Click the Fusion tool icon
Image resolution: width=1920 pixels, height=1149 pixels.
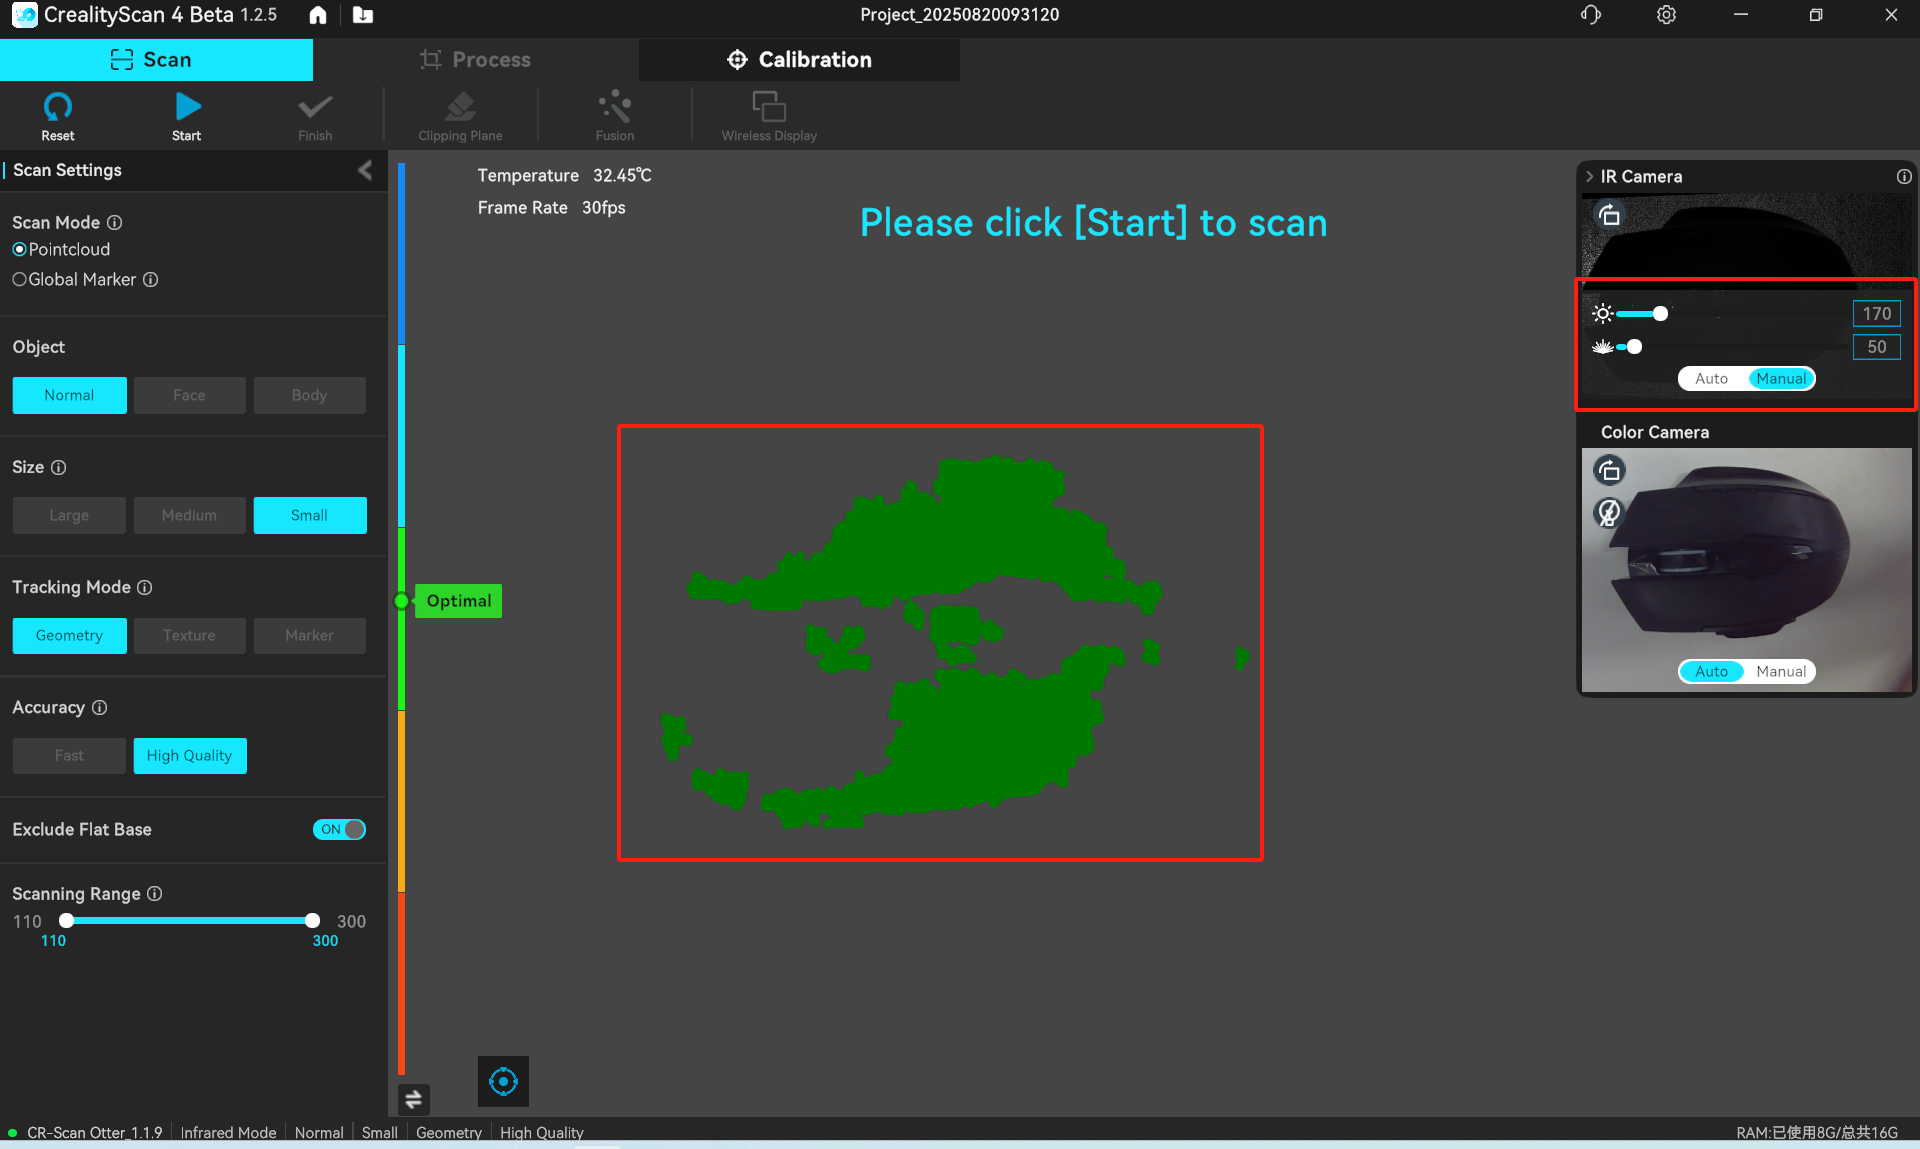coord(613,110)
